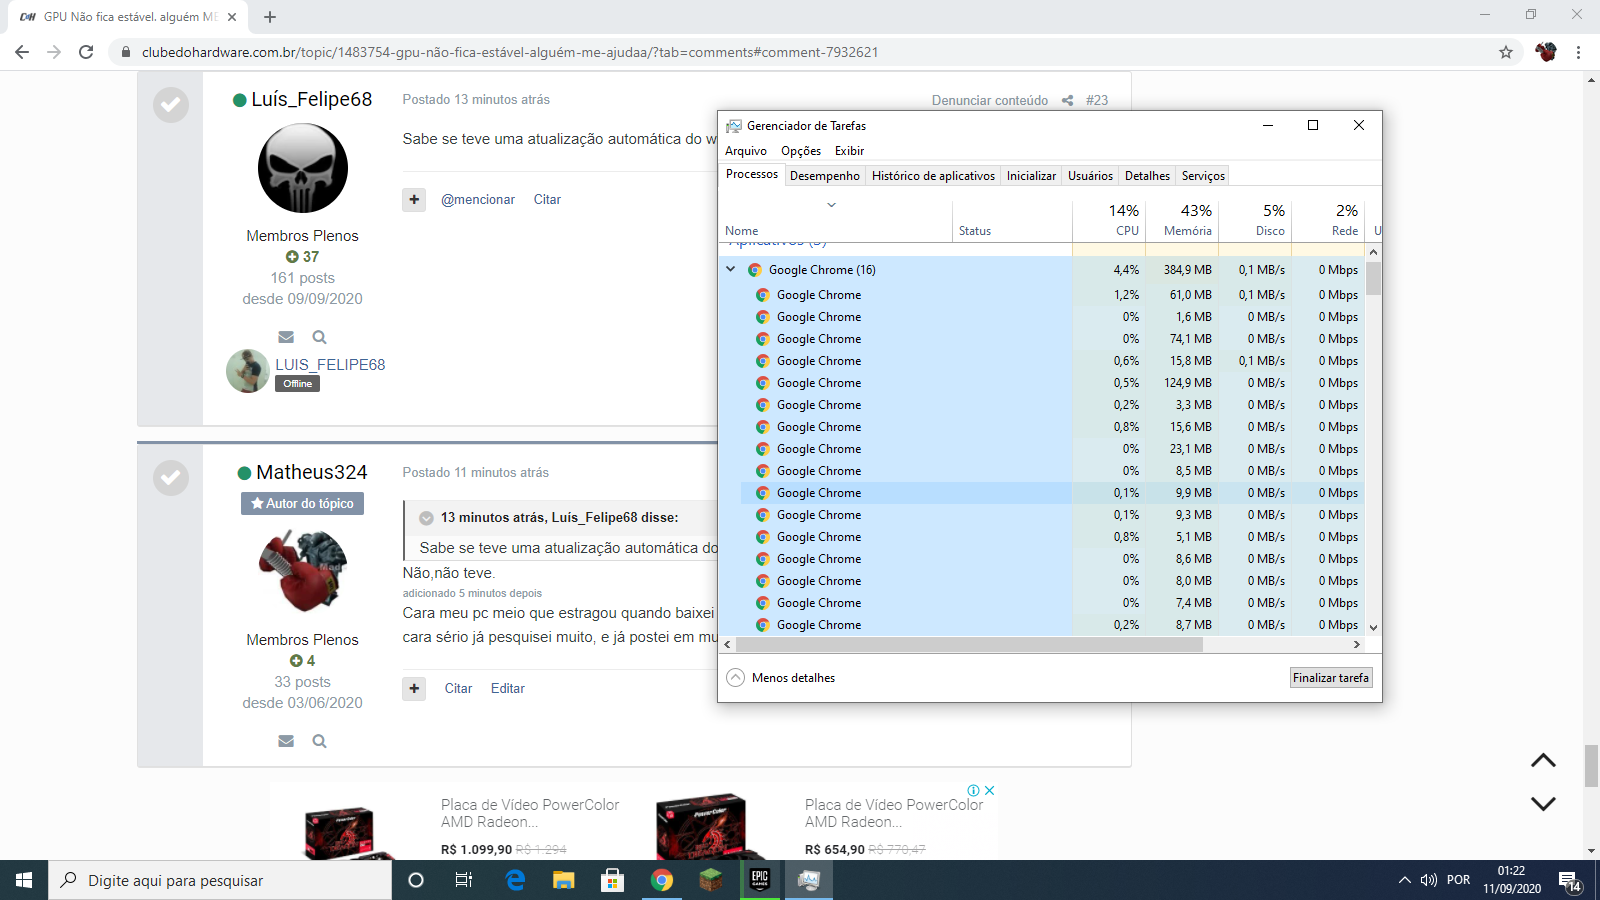This screenshot has height=900, width=1600.
Task: Open a new Chrome tab
Action: coord(270,17)
